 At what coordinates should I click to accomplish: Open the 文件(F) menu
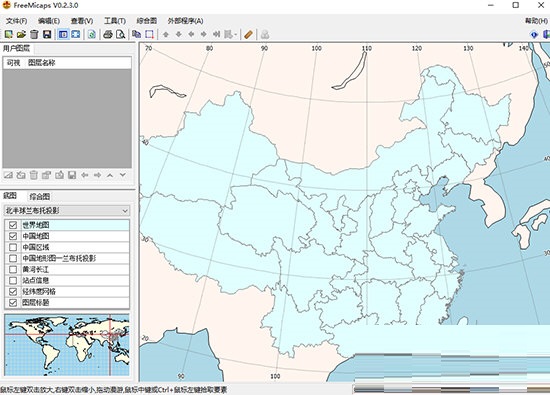click(x=16, y=21)
